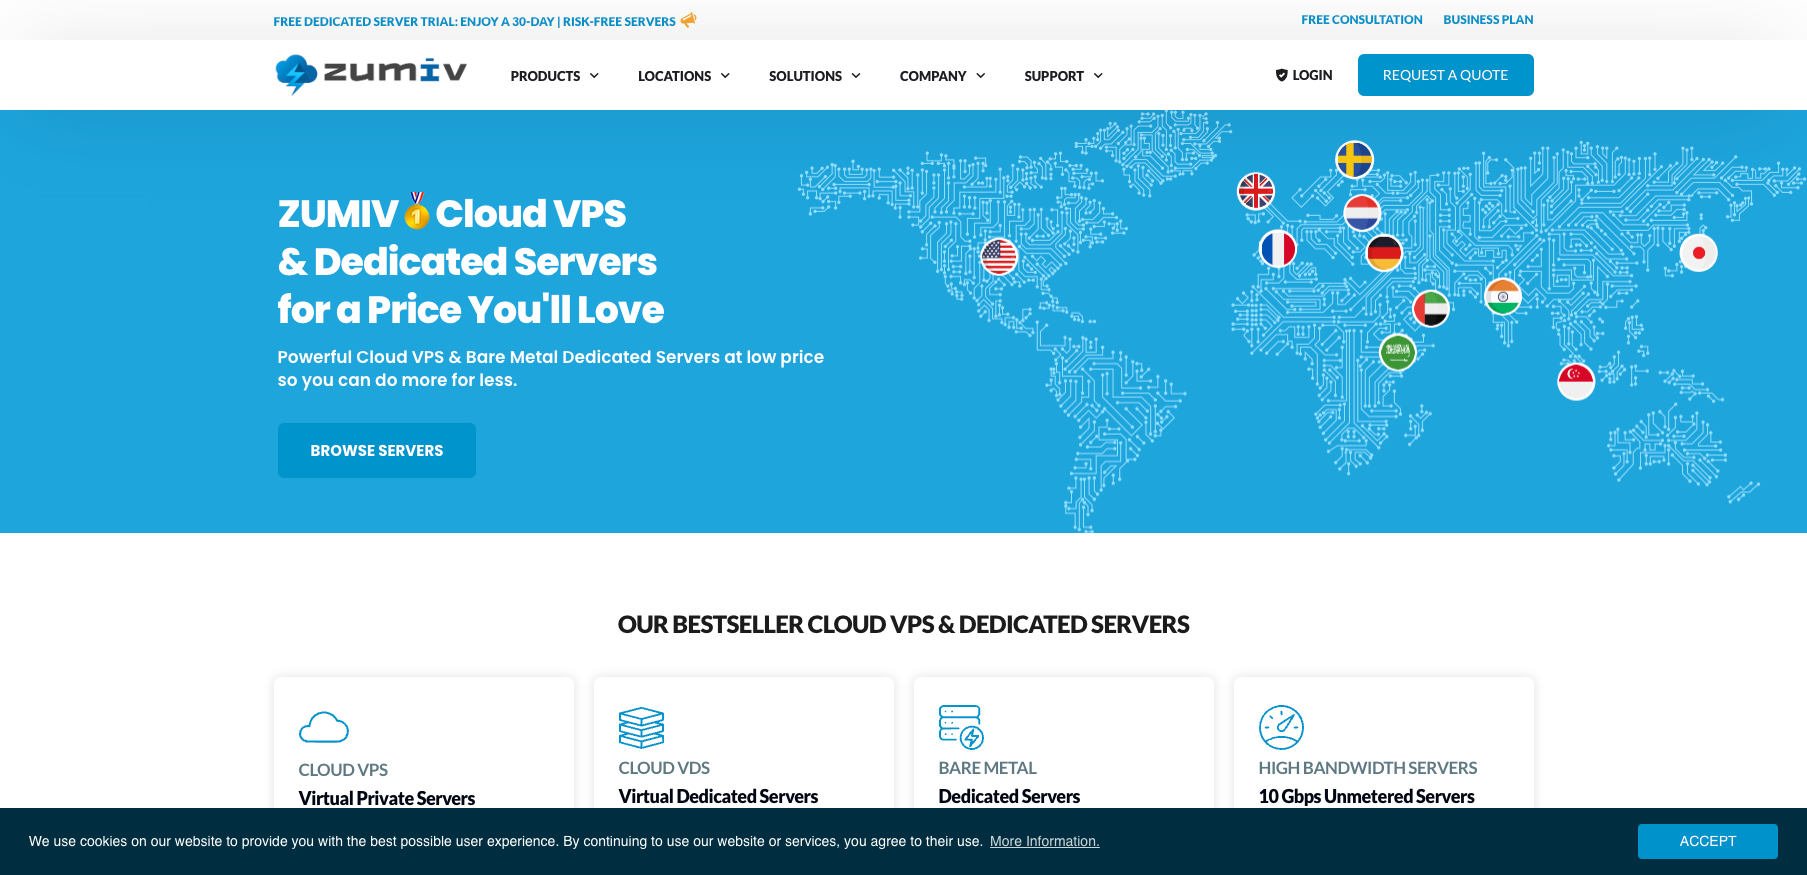This screenshot has width=1807, height=875.
Task: Click the Browse Servers button
Action: (377, 450)
